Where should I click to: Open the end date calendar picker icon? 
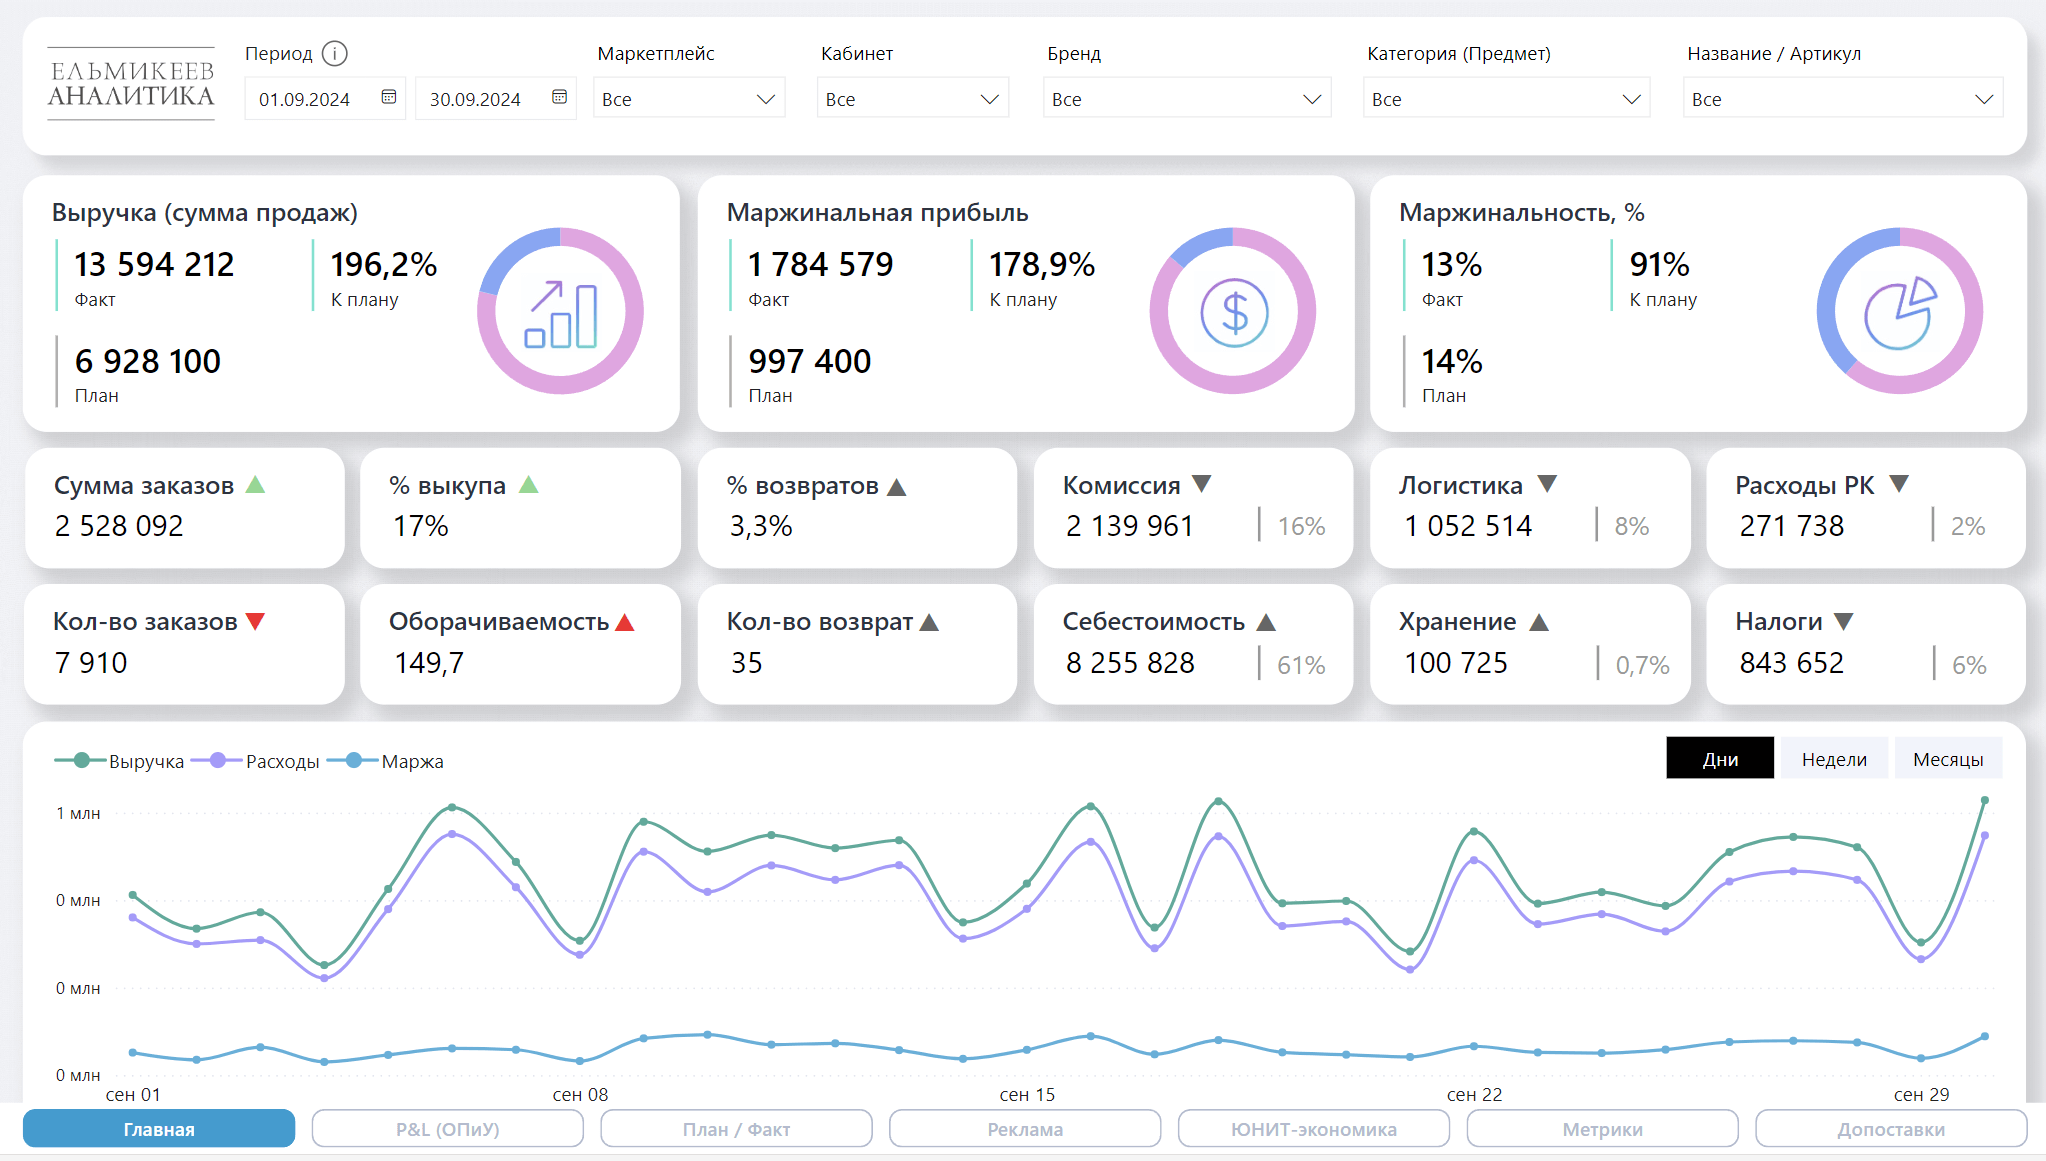point(560,98)
